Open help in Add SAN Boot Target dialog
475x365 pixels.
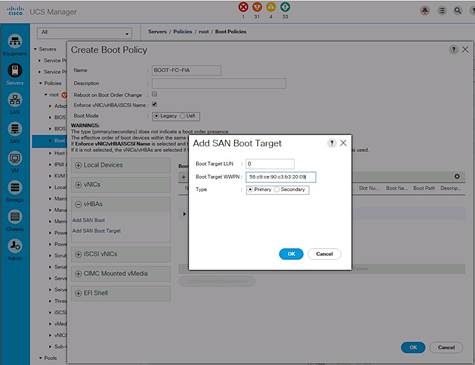click(332, 143)
